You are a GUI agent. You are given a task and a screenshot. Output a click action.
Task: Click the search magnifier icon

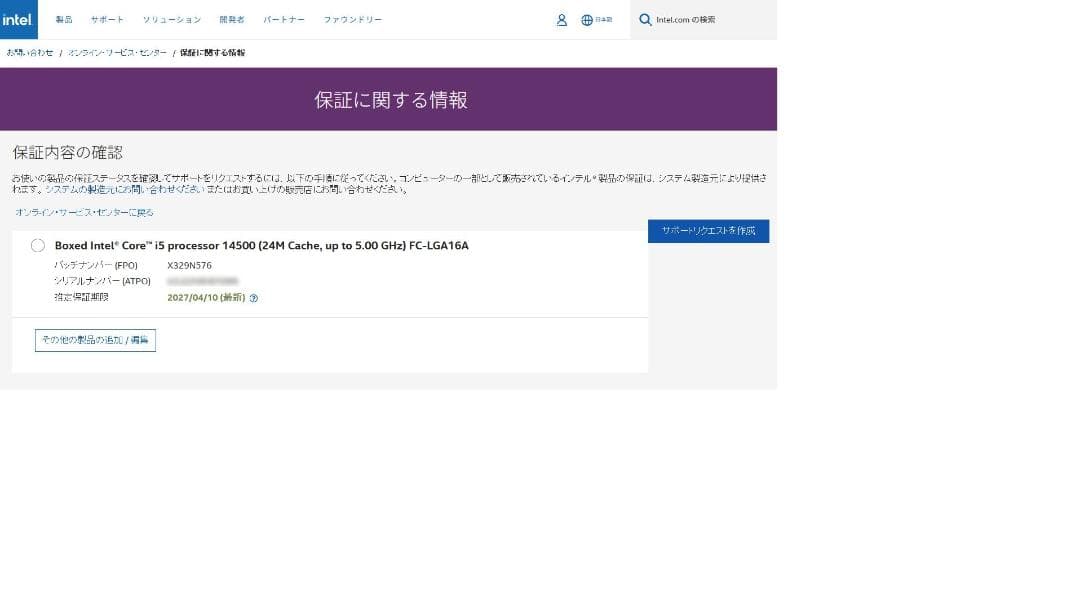(x=645, y=20)
